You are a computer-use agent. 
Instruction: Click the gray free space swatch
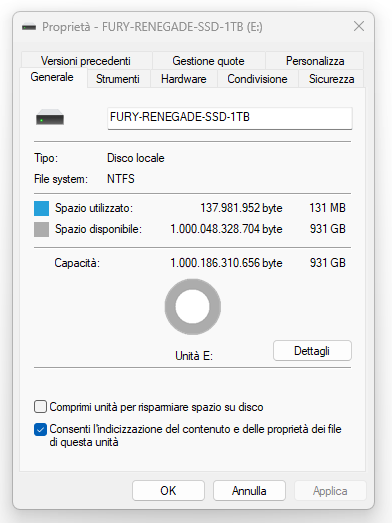(41, 229)
